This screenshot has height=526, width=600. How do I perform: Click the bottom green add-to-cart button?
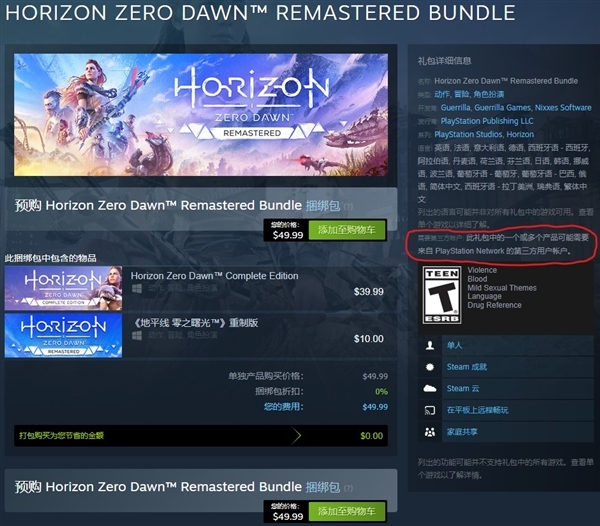pos(347,511)
